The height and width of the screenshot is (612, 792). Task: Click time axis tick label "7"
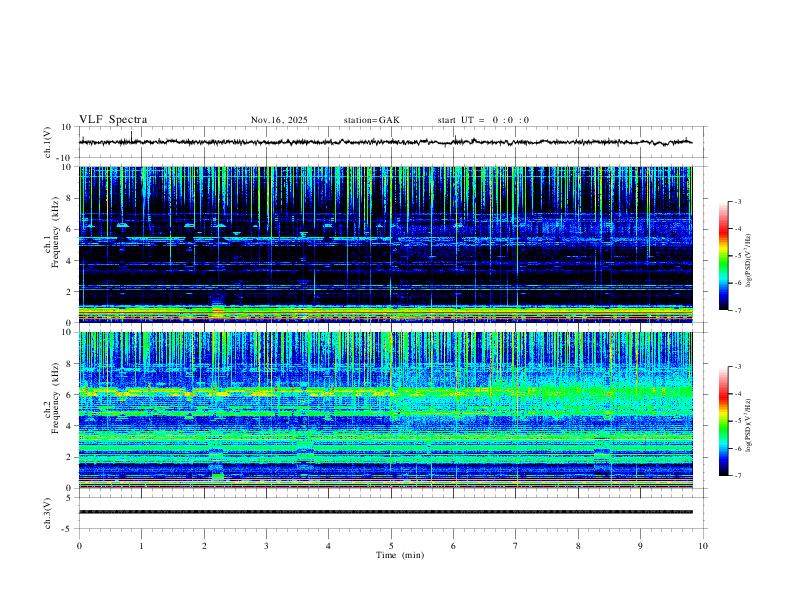[x=516, y=546]
